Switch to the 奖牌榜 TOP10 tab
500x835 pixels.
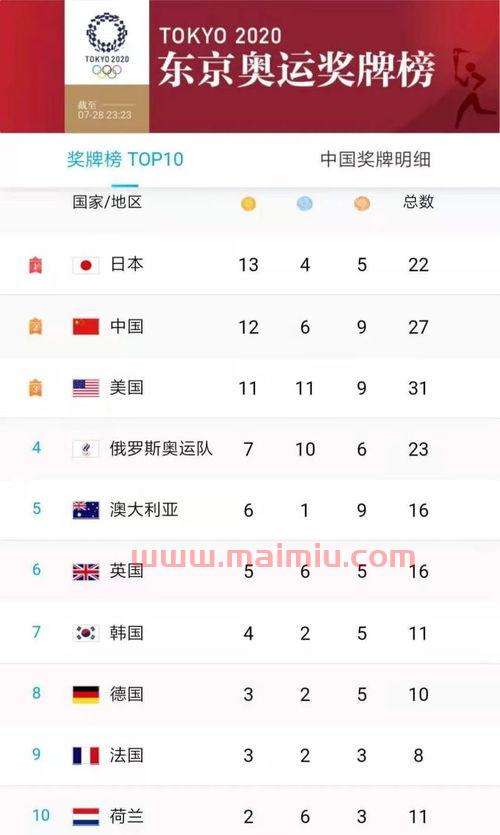tap(125, 159)
